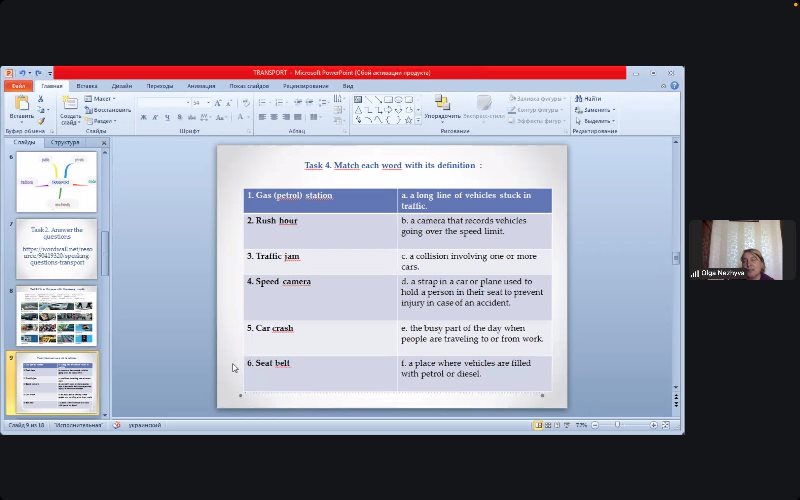Switch to the Анимация ribbon tab
The width and height of the screenshot is (800, 500).
pyautogui.click(x=201, y=86)
